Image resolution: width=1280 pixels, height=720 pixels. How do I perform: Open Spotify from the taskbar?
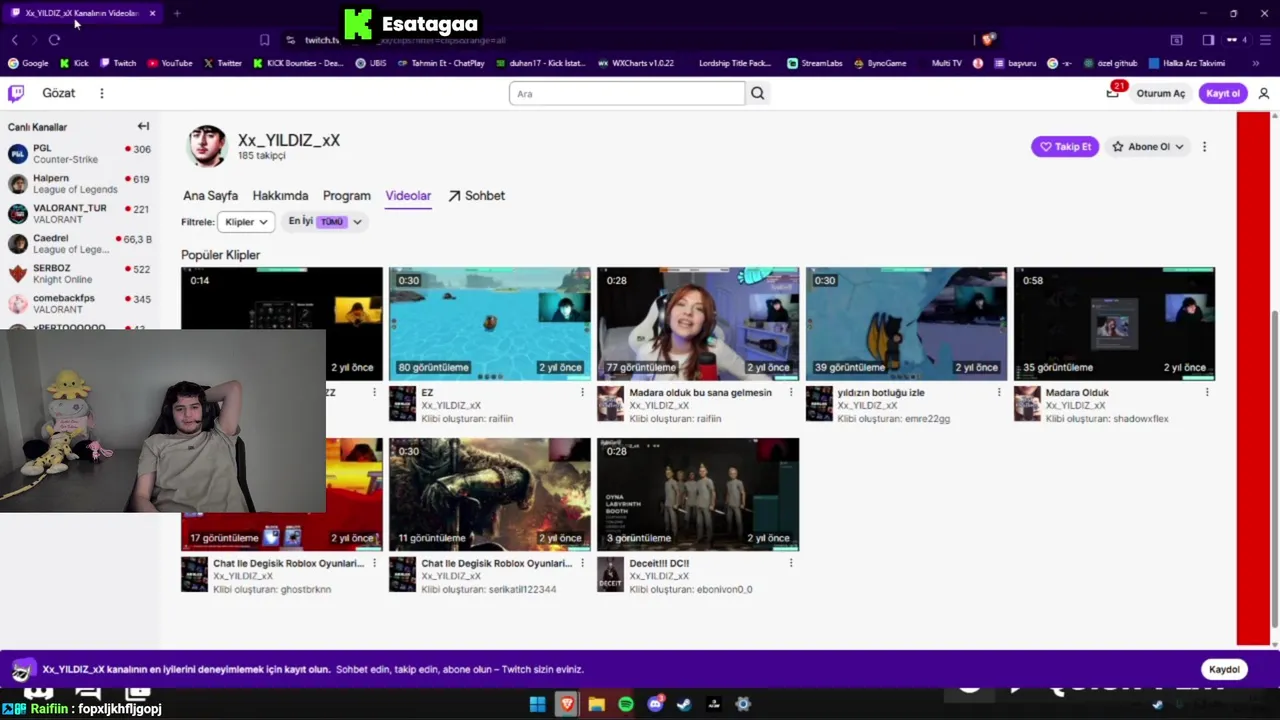(x=626, y=704)
